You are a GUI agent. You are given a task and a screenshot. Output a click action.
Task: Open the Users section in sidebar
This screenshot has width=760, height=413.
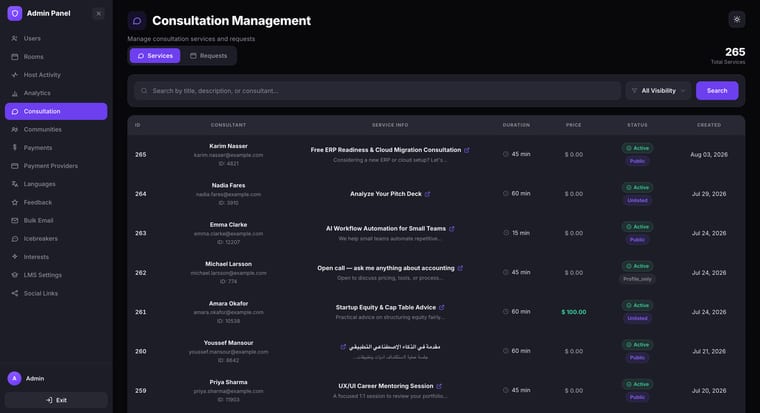(x=56, y=38)
